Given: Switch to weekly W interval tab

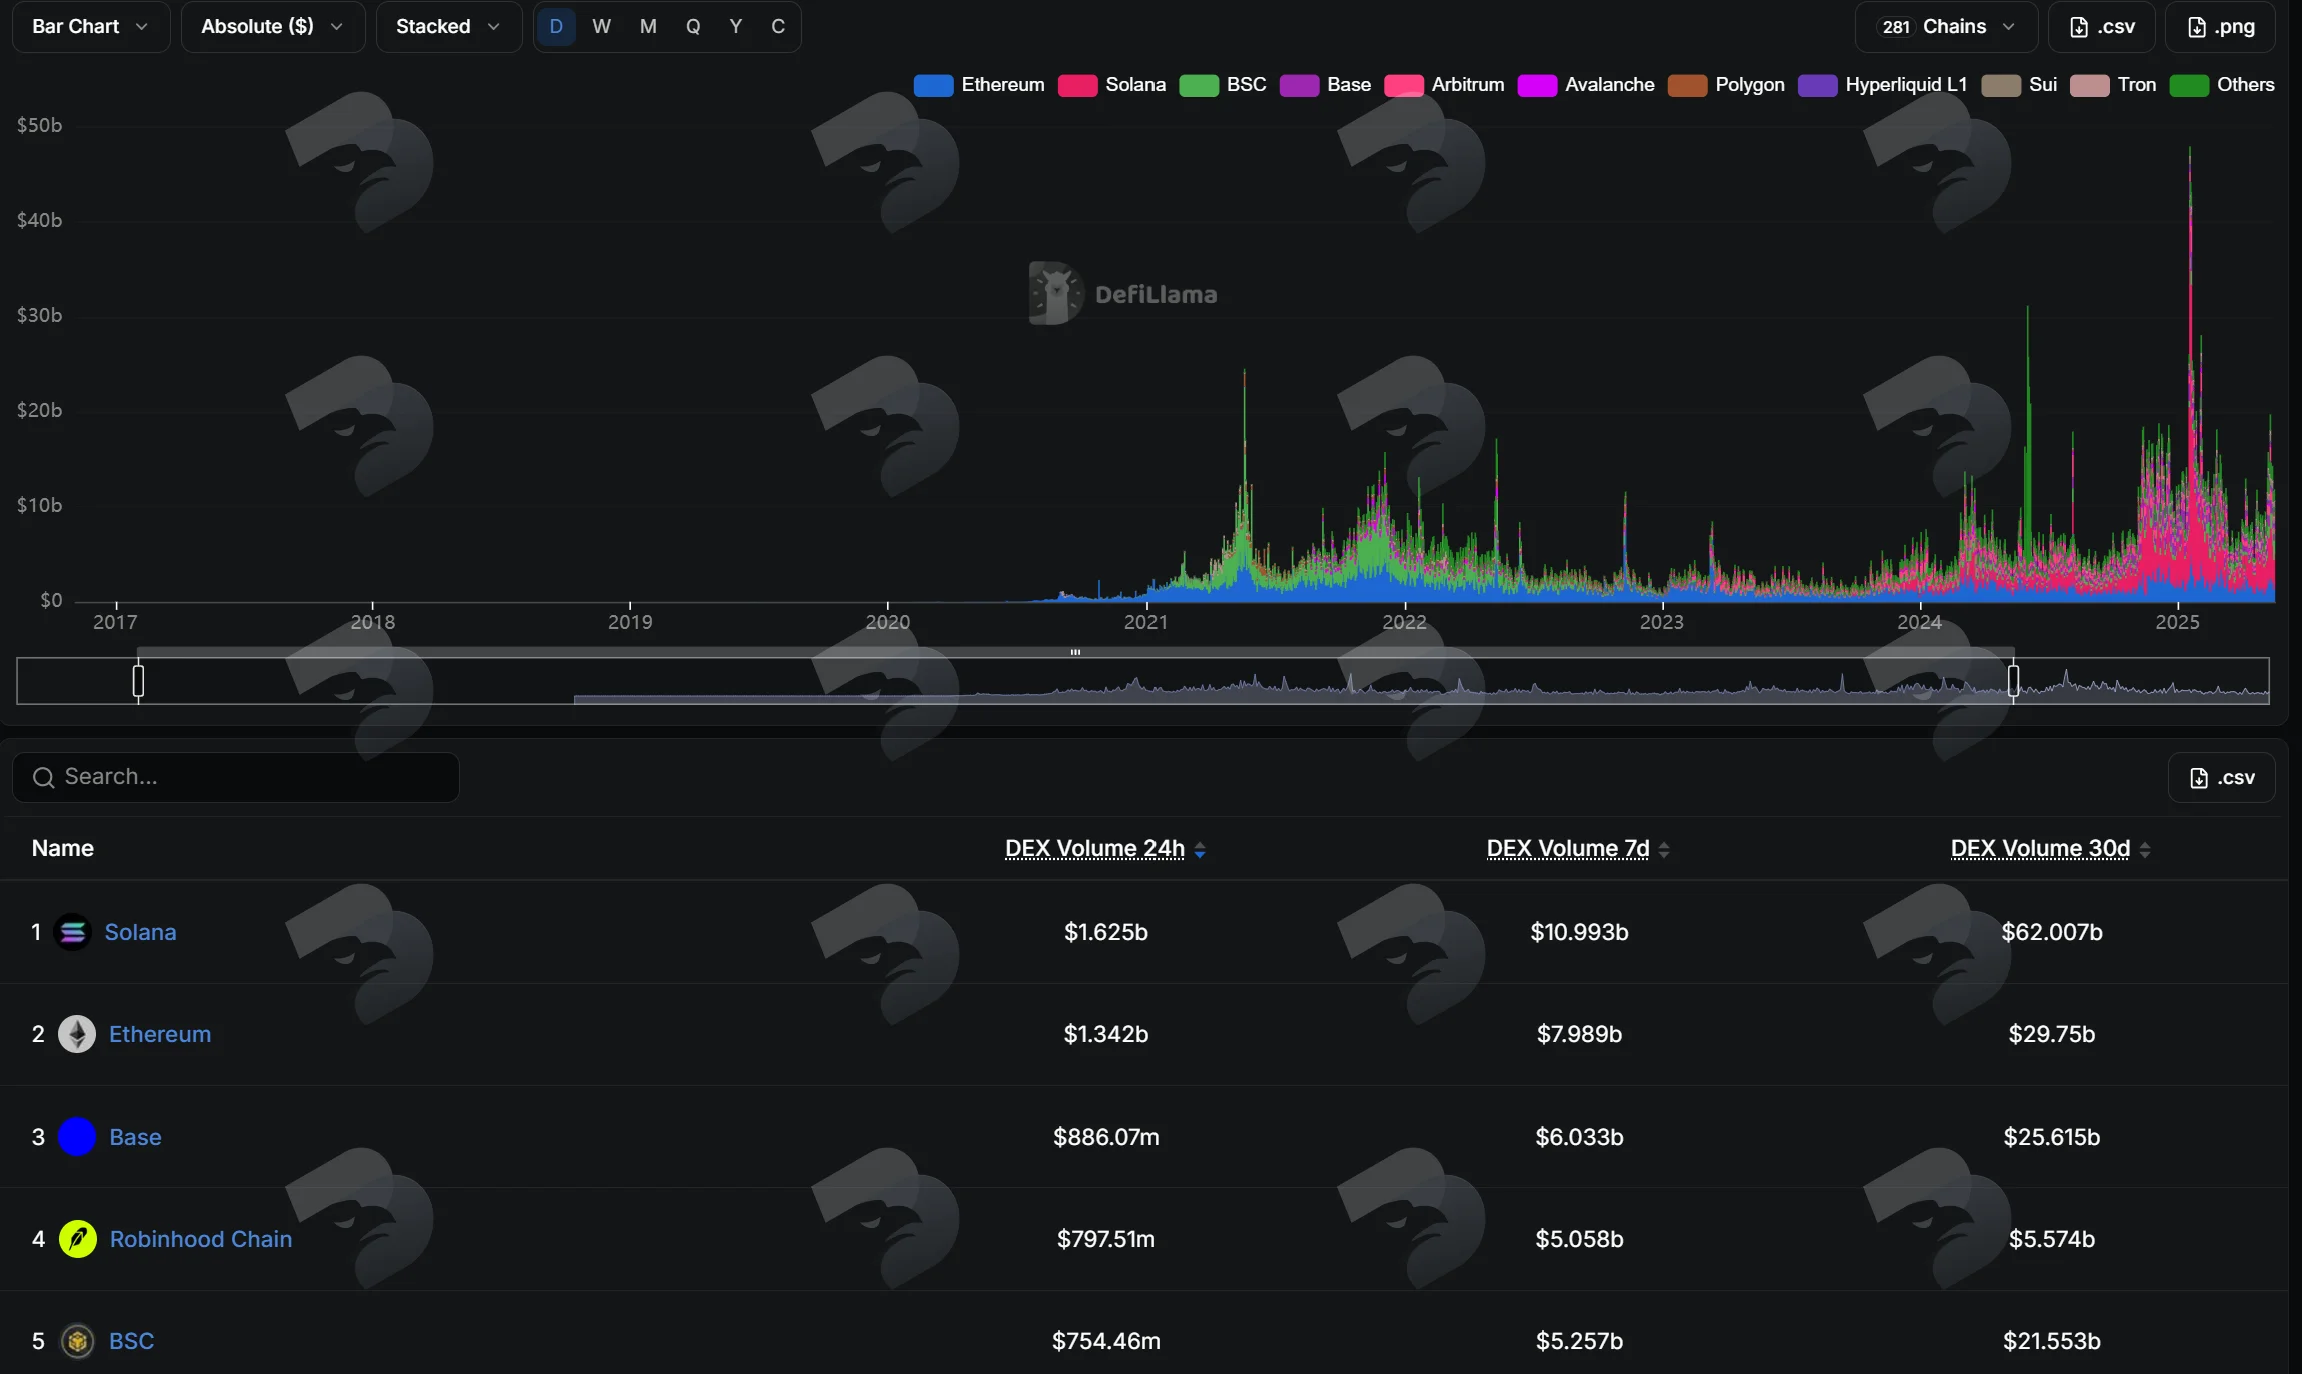Looking at the screenshot, I should click(601, 27).
